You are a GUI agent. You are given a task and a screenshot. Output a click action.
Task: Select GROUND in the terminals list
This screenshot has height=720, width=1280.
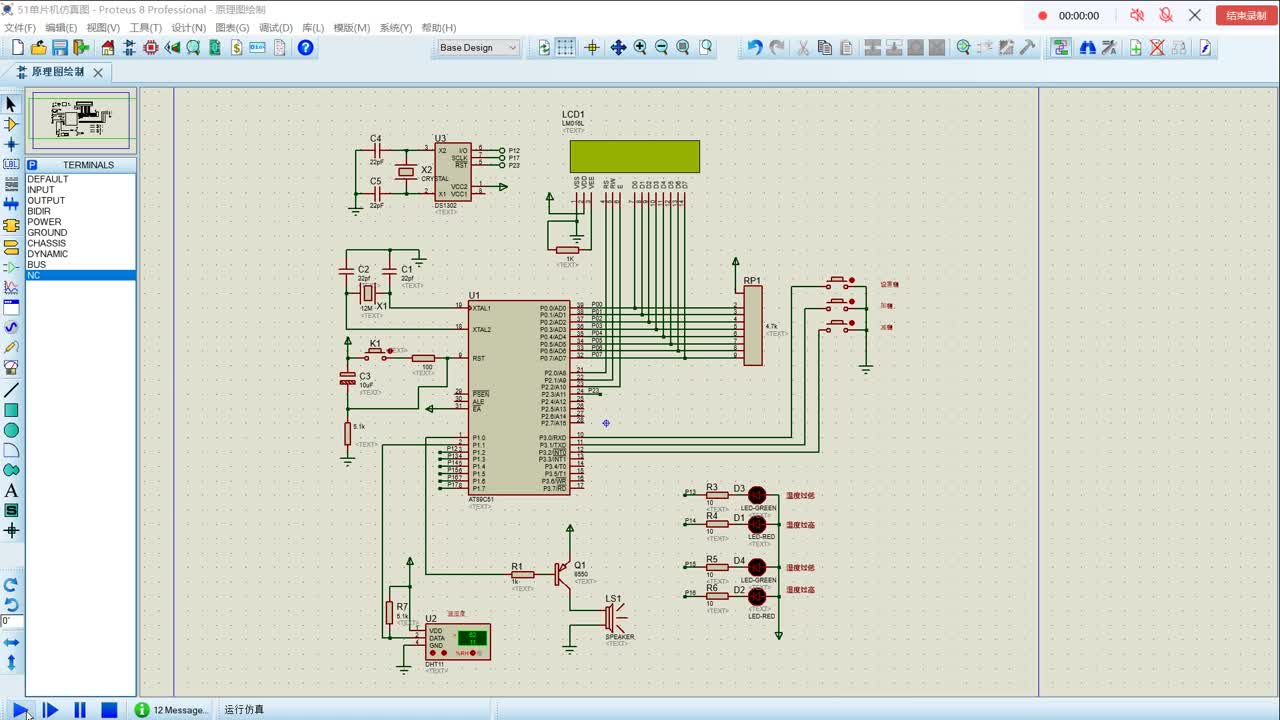[x=47, y=233]
